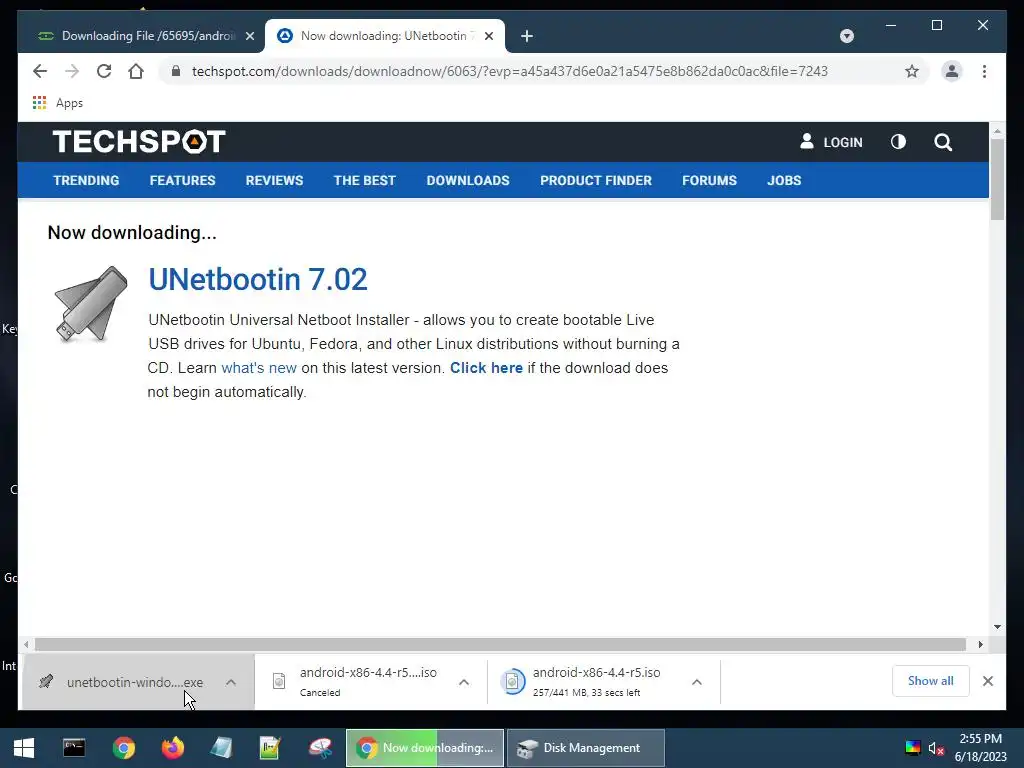1024x768 pixels.
Task: Click the Show all downloads button
Action: tap(930, 680)
